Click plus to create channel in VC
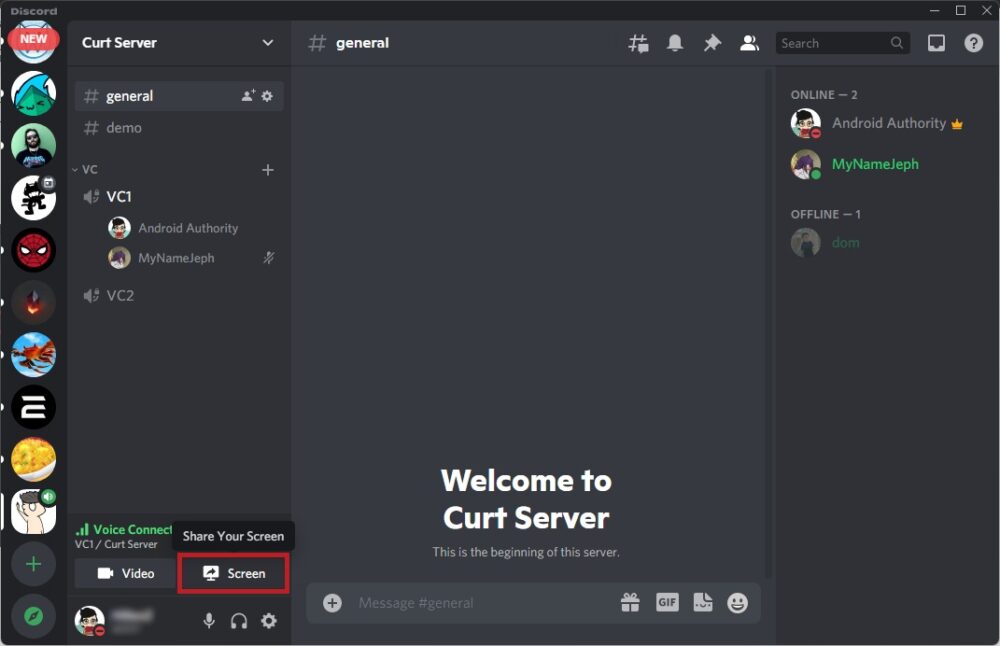Viewport: 1000px width, 646px height. (268, 170)
